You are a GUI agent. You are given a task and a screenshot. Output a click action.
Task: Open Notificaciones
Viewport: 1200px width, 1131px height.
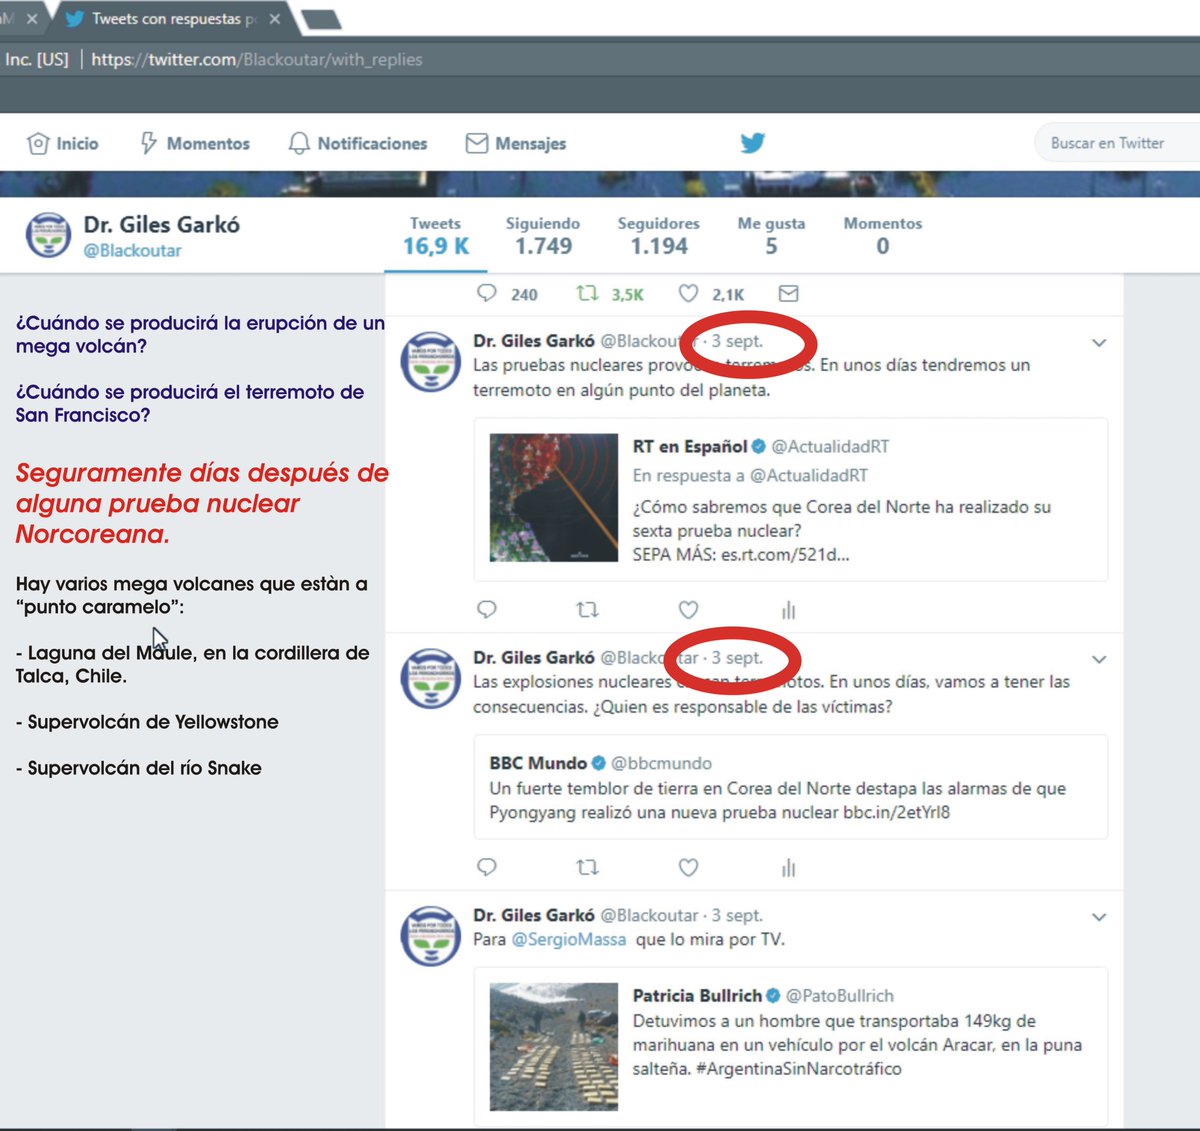click(x=358, y=144)
